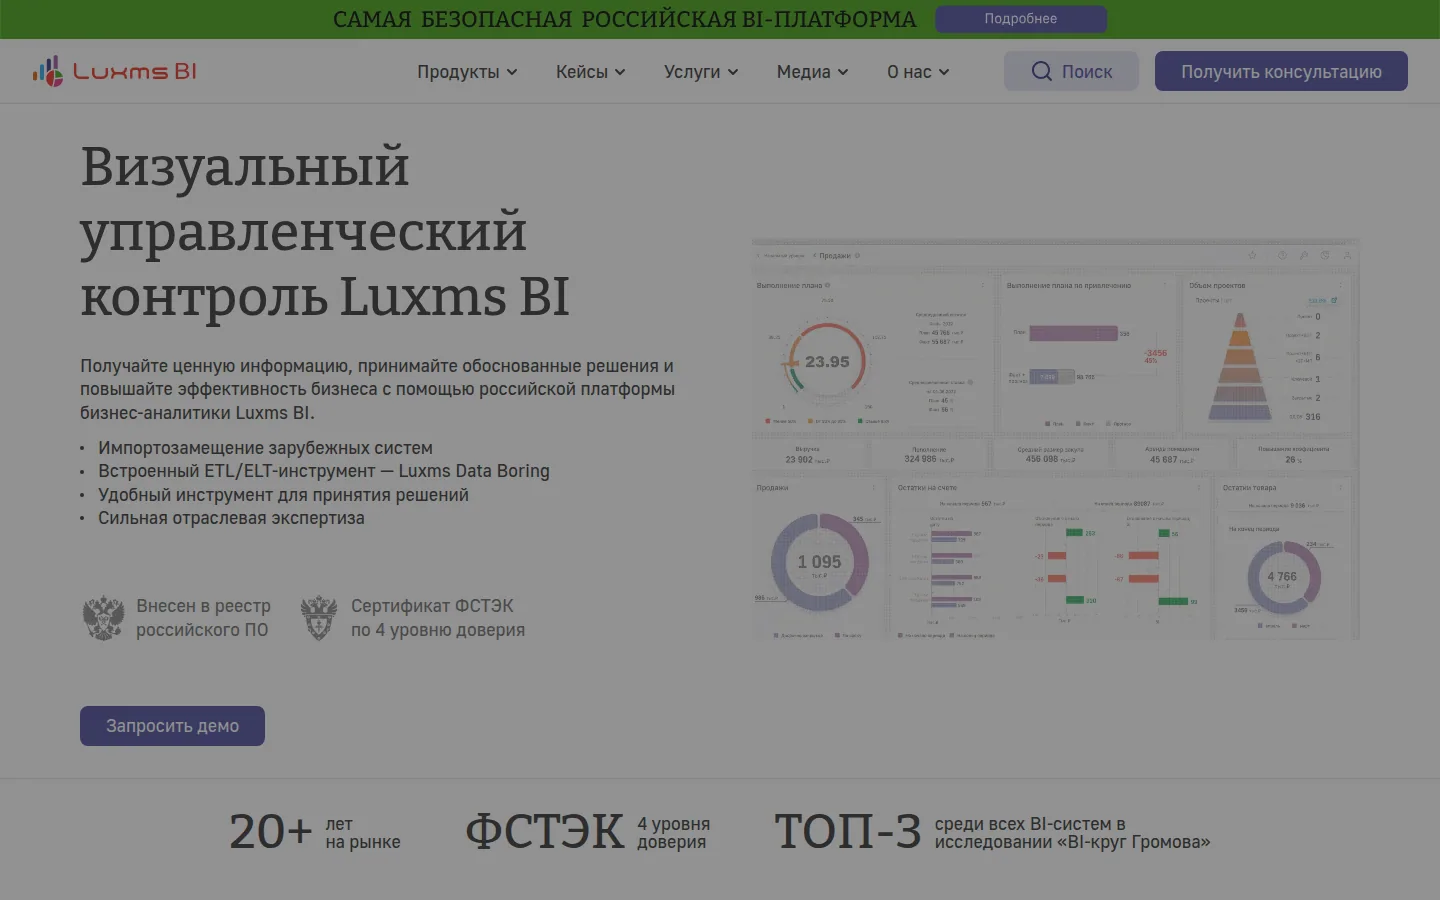
Task: Click the banner text САМАЯ БЕЗОПАСНАЯ РОССИЙСКАЯ BI-ПЛАТФОРМА
Action: (624, 19)
